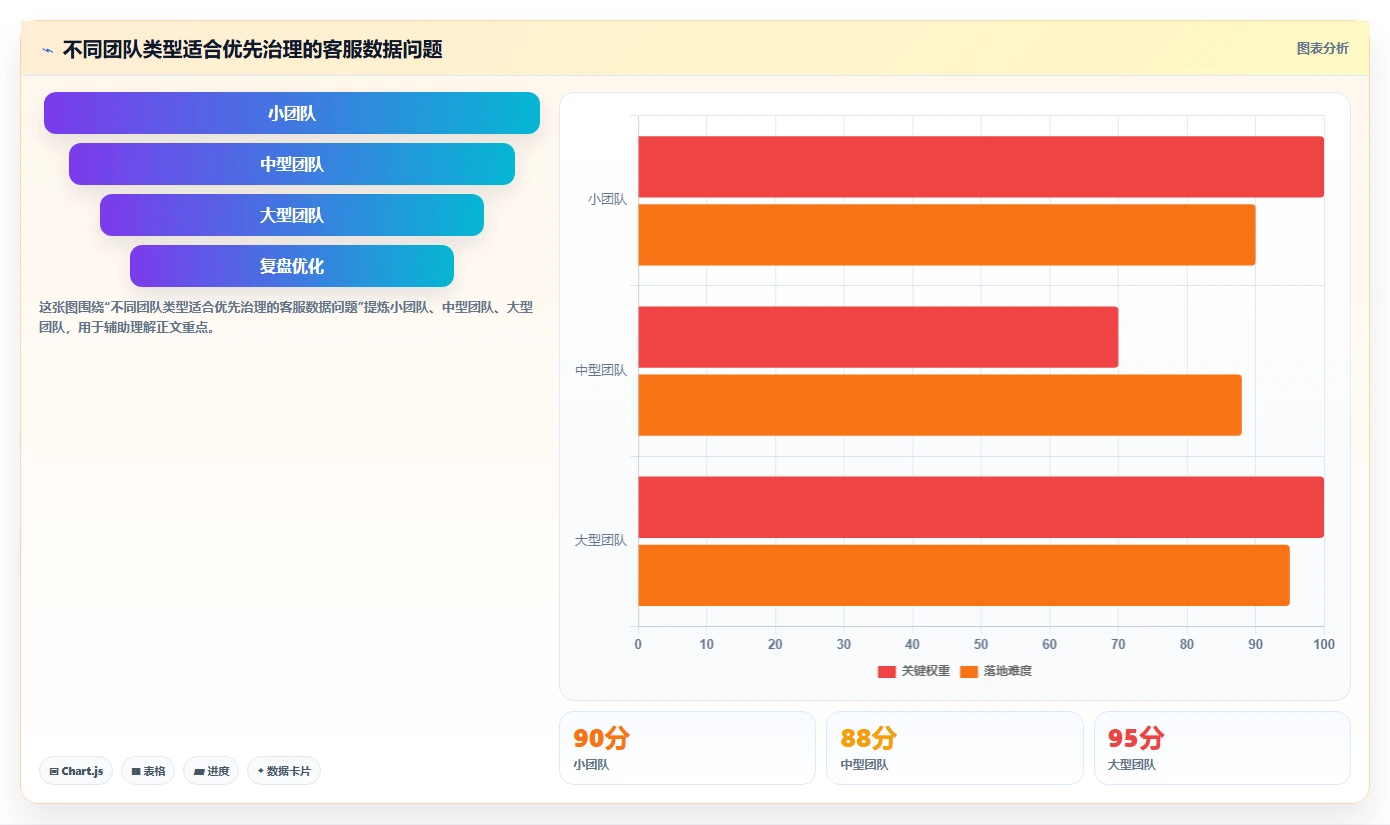Click the 图表分析 label in header
The width and height of the screenshot is (1390, 825).
[1322, 48]
